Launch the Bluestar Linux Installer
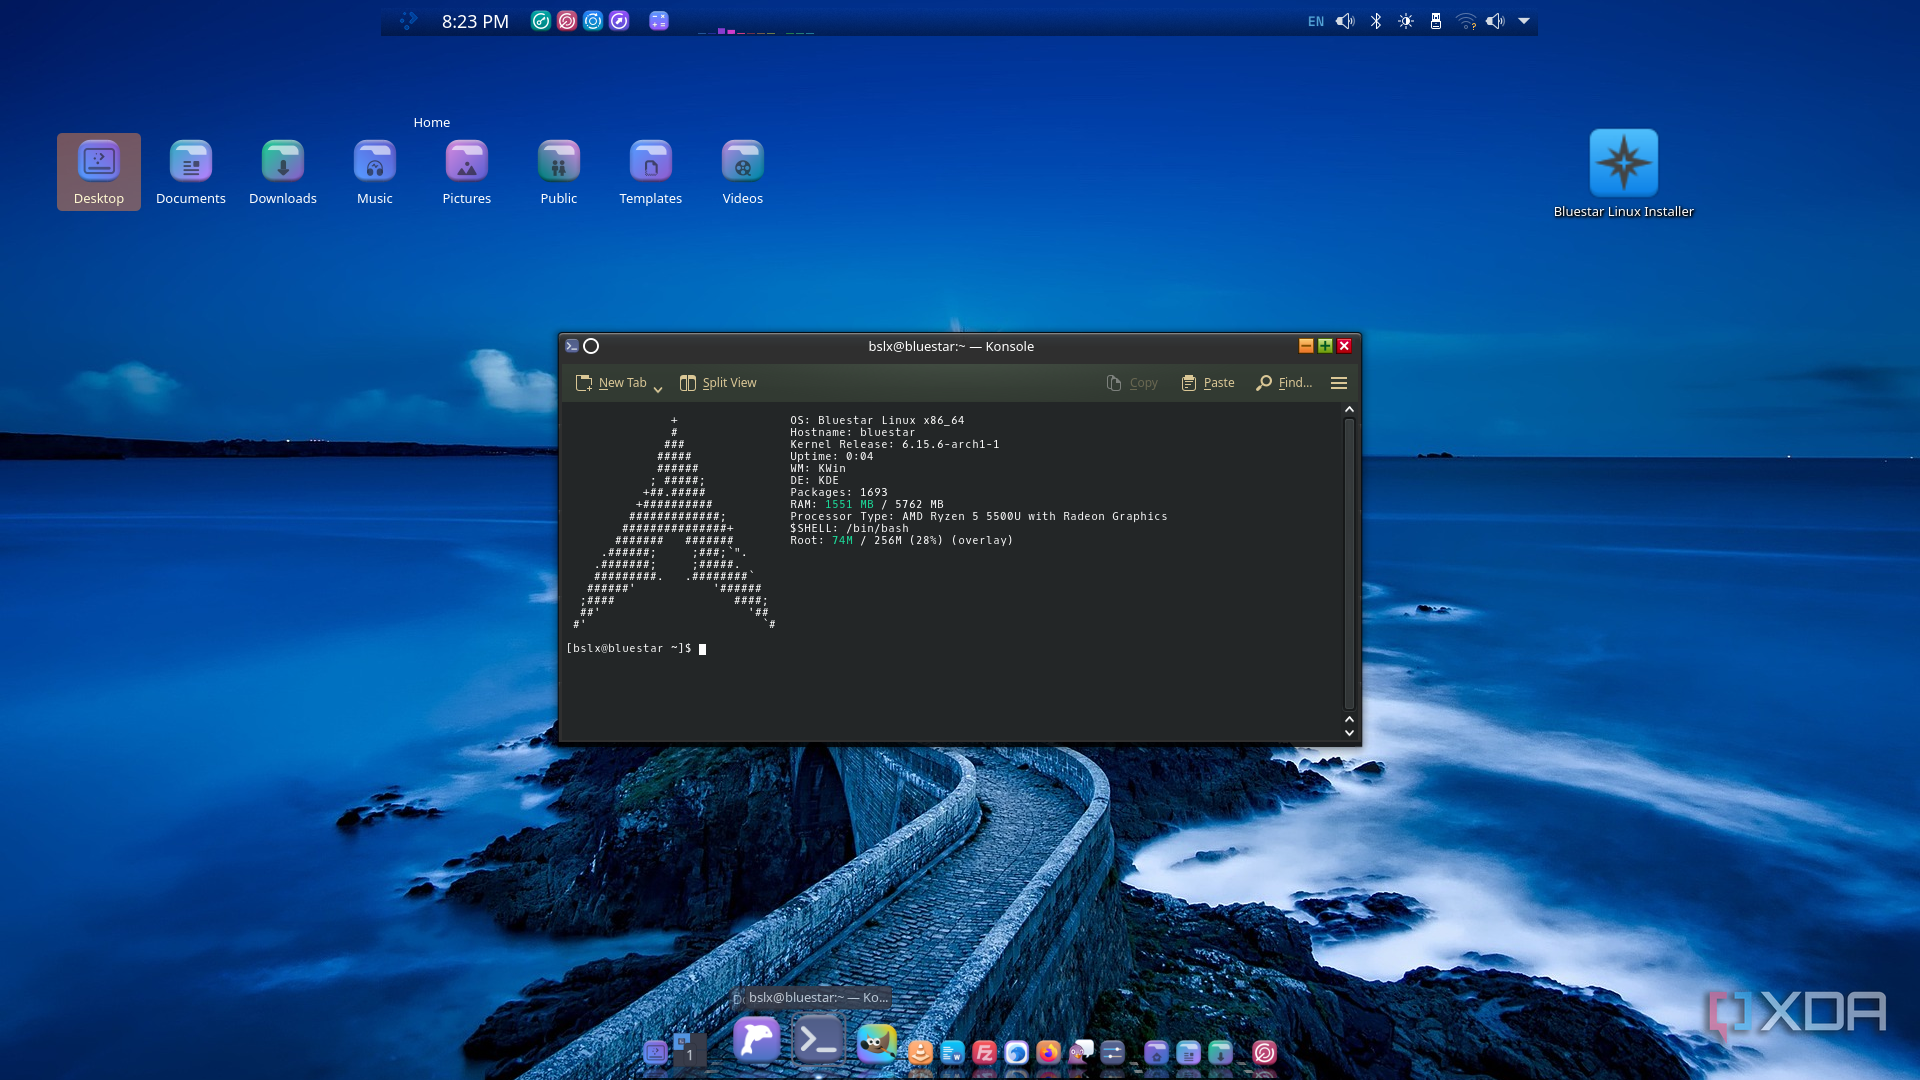1920x1080 pixels. (1624, 173)
